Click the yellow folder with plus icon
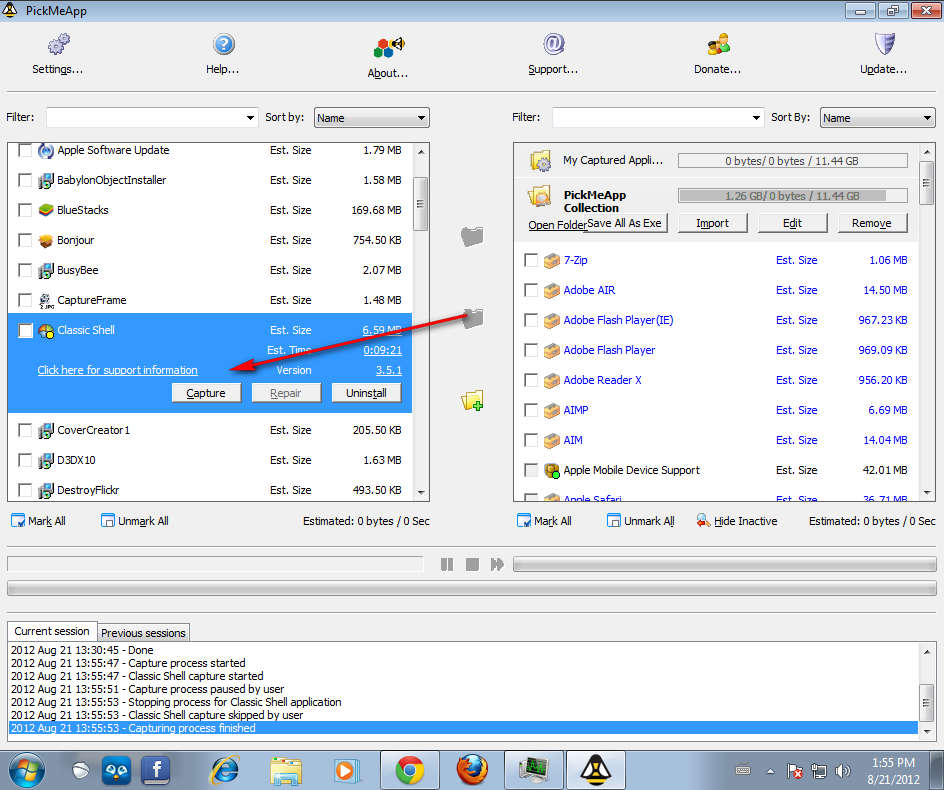The height and width of the screenshot is (790, 944). coord(472,402)
